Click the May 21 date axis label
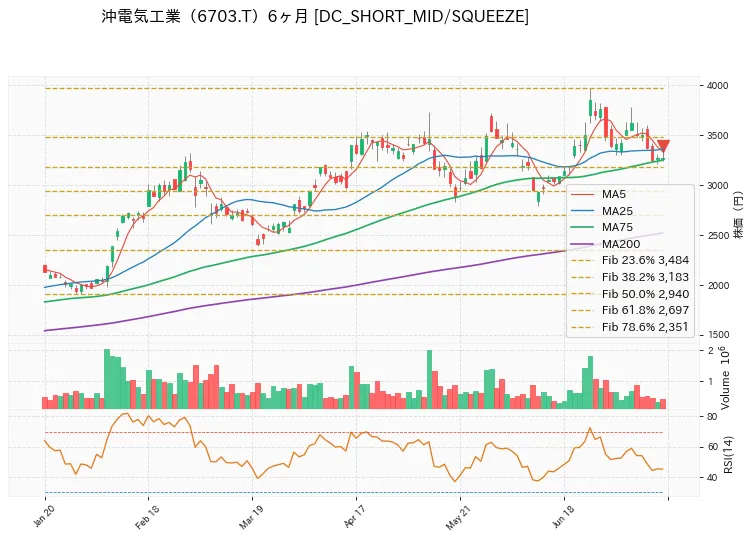752x540 pixels. click(458, 517)
